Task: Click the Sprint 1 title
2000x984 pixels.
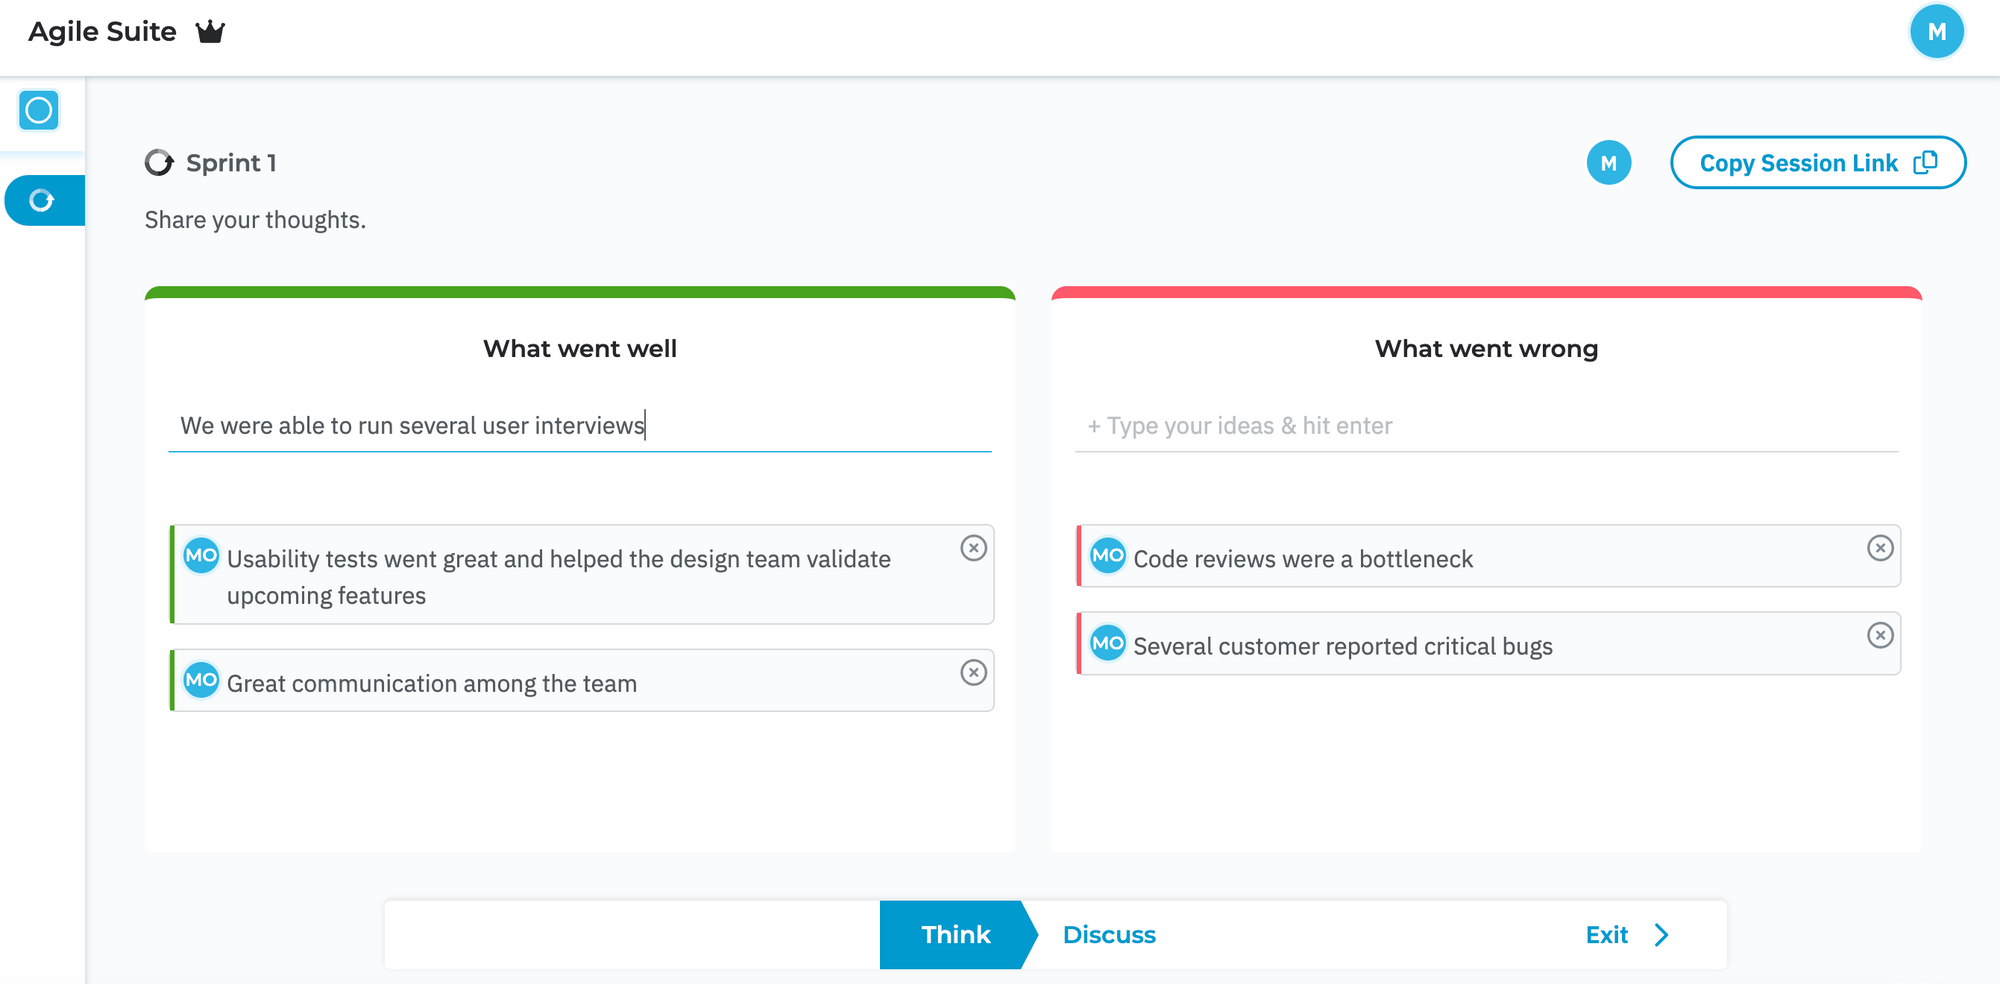Action: pos(231,163)
